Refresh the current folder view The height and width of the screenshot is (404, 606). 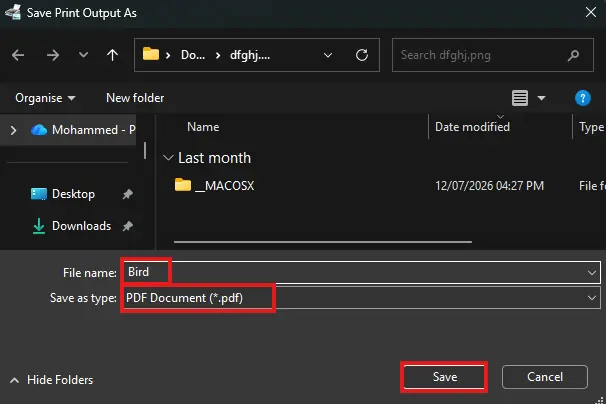362,55
